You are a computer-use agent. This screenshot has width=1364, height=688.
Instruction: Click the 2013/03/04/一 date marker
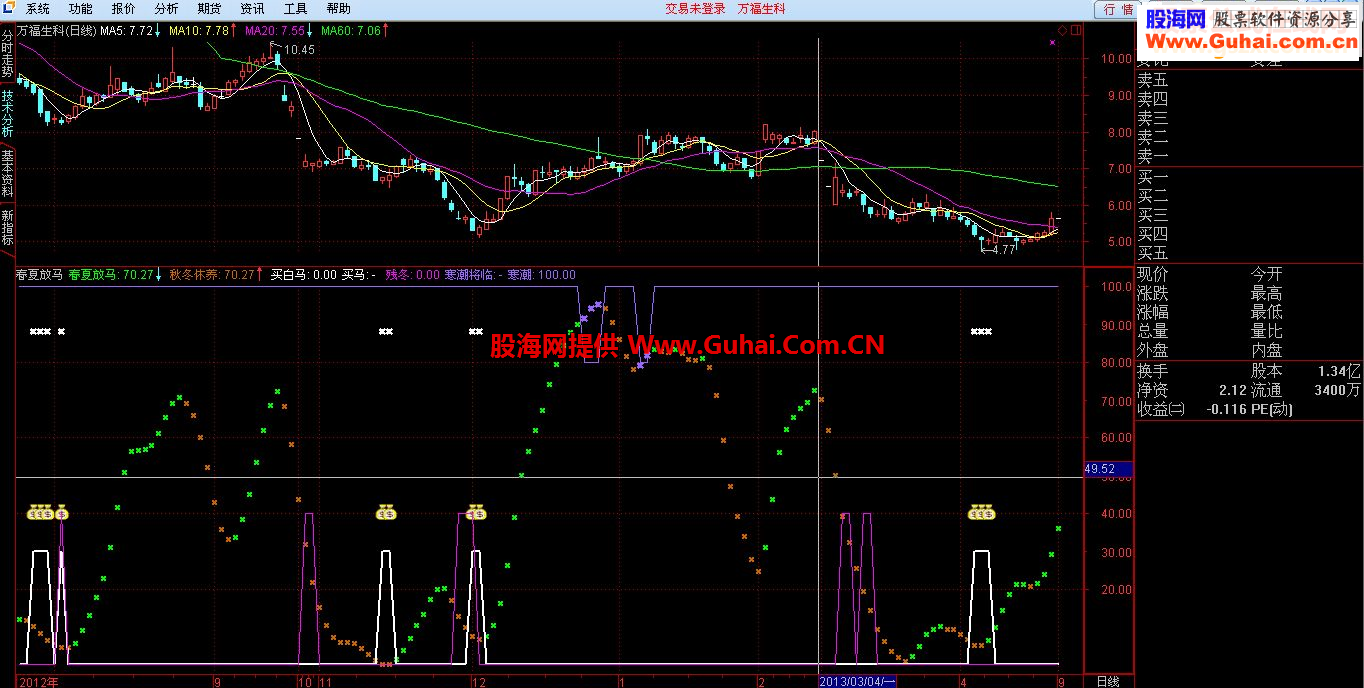coord(857,681)
